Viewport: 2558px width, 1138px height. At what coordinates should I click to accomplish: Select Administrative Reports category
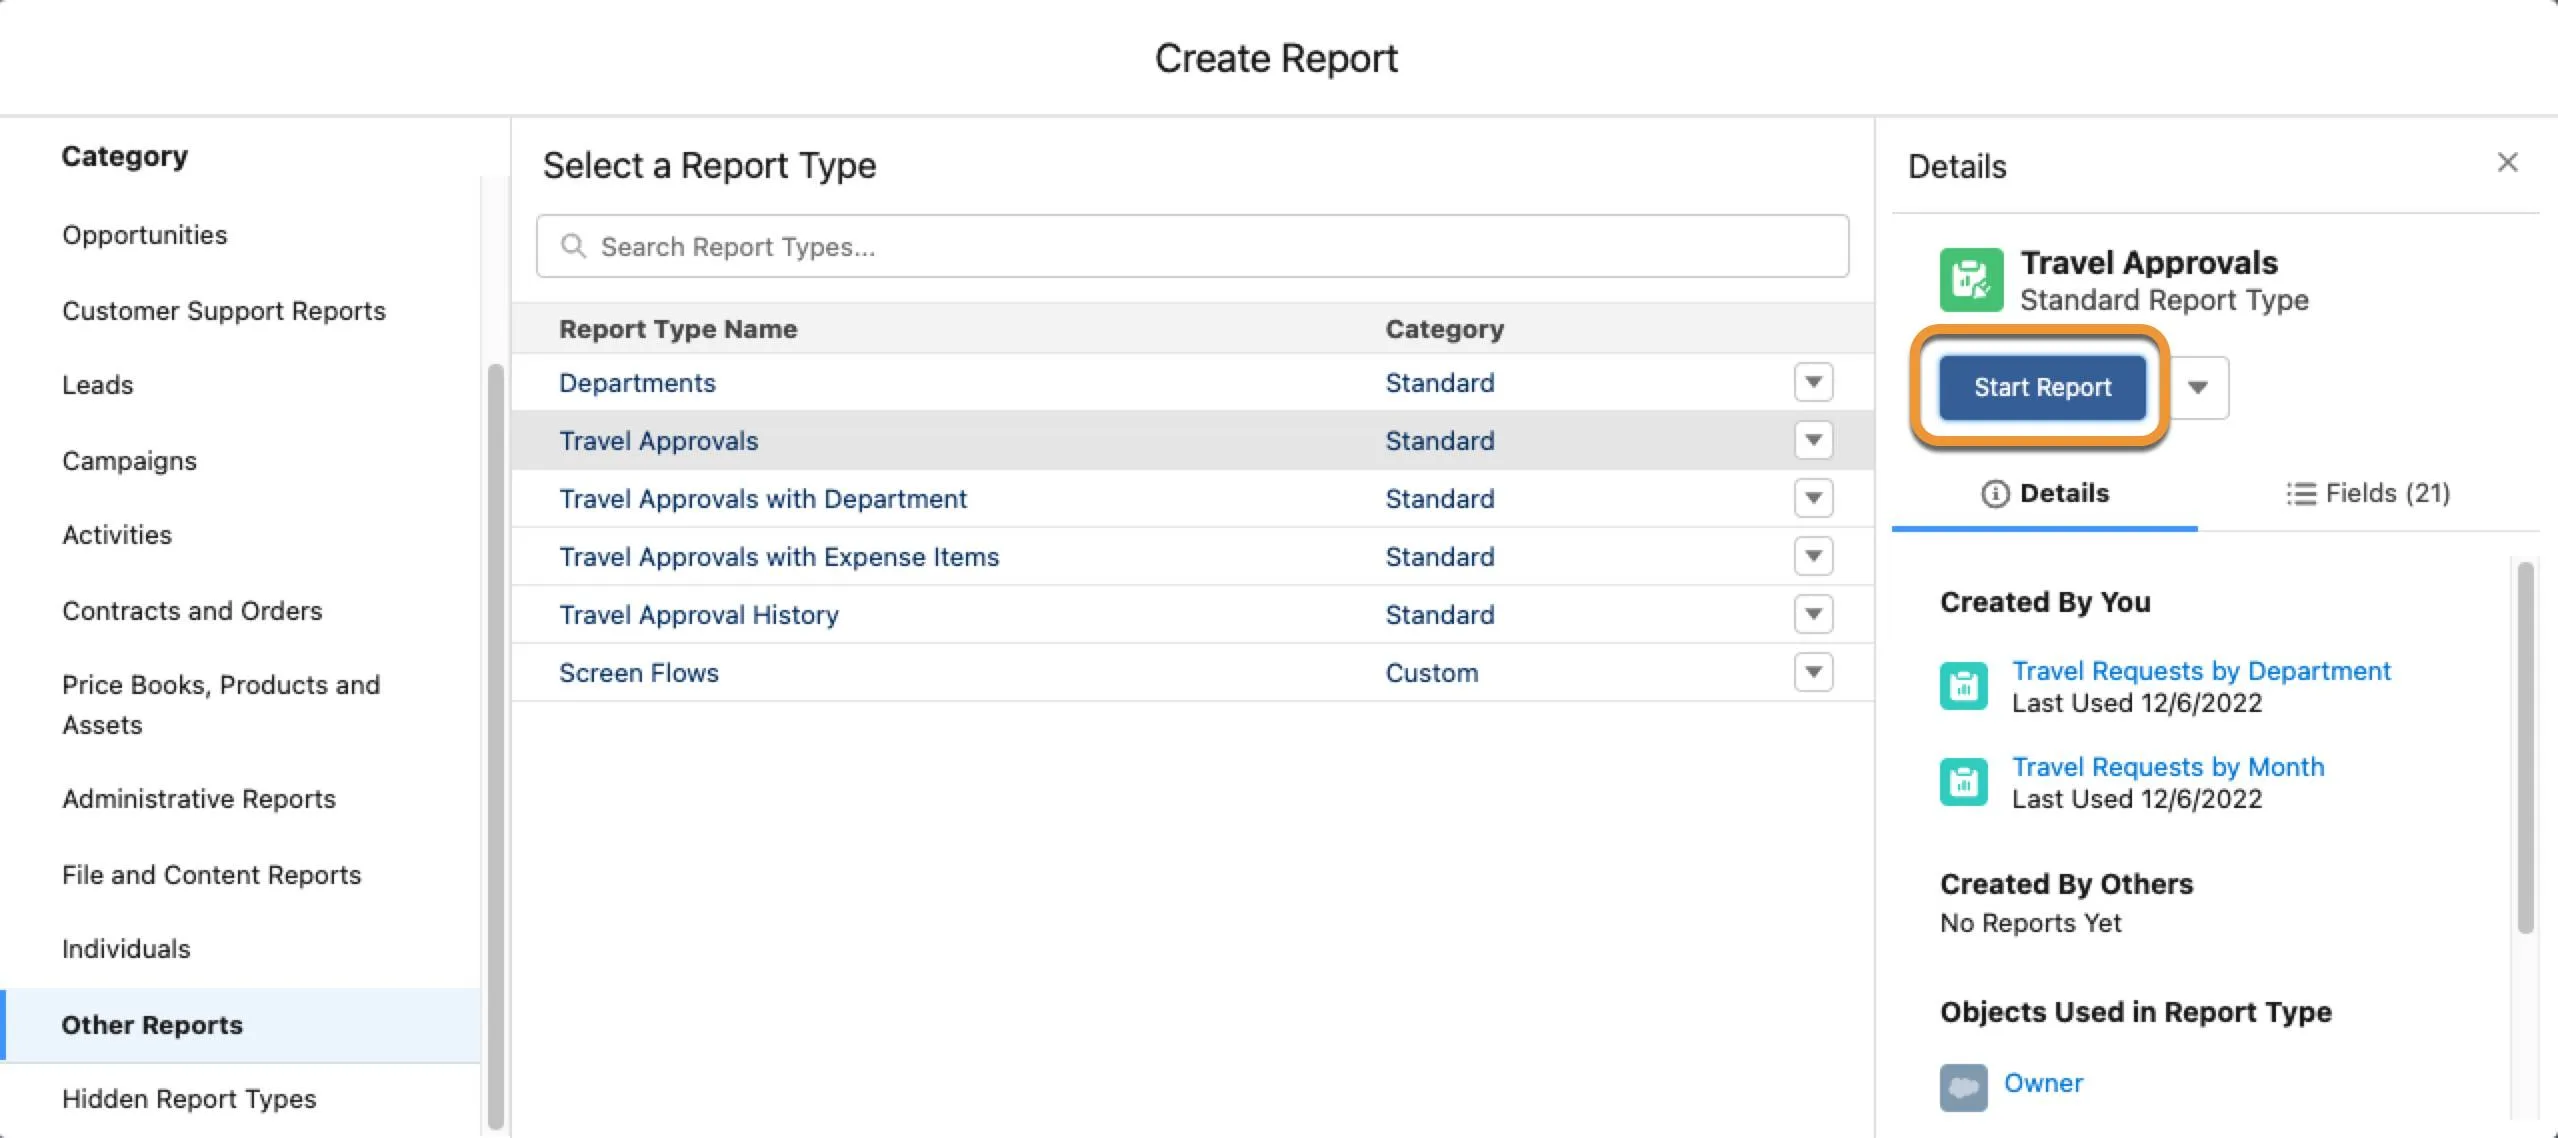(x=197, y=799)
